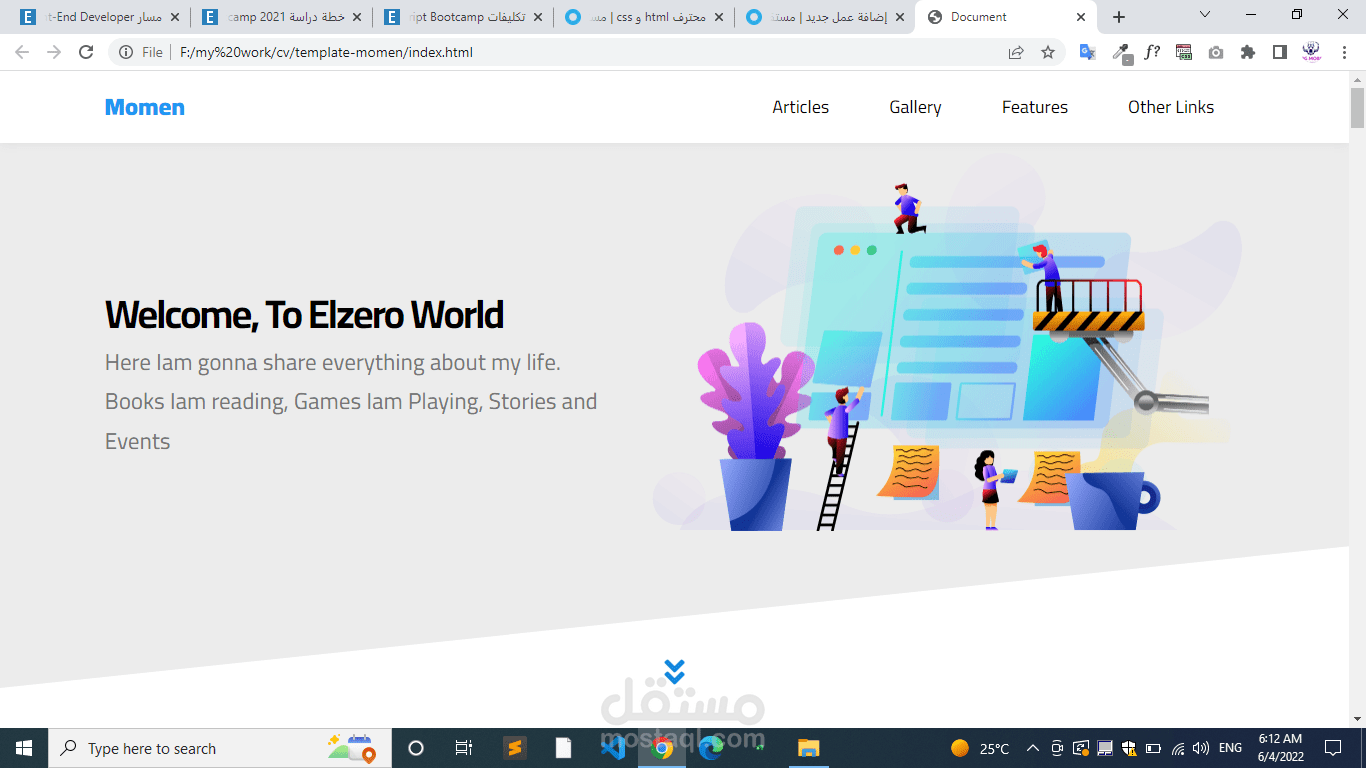
Task: Open the font finder f? extension
Action: [x=1152, y=52]
